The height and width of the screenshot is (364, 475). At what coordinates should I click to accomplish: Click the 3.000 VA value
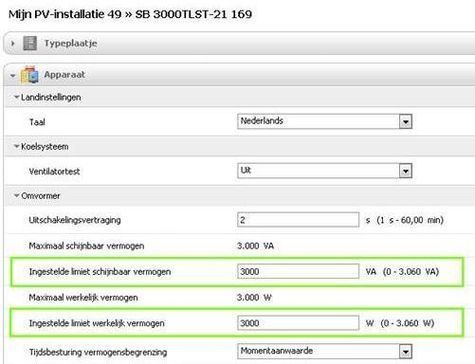(x=255, y=246)
